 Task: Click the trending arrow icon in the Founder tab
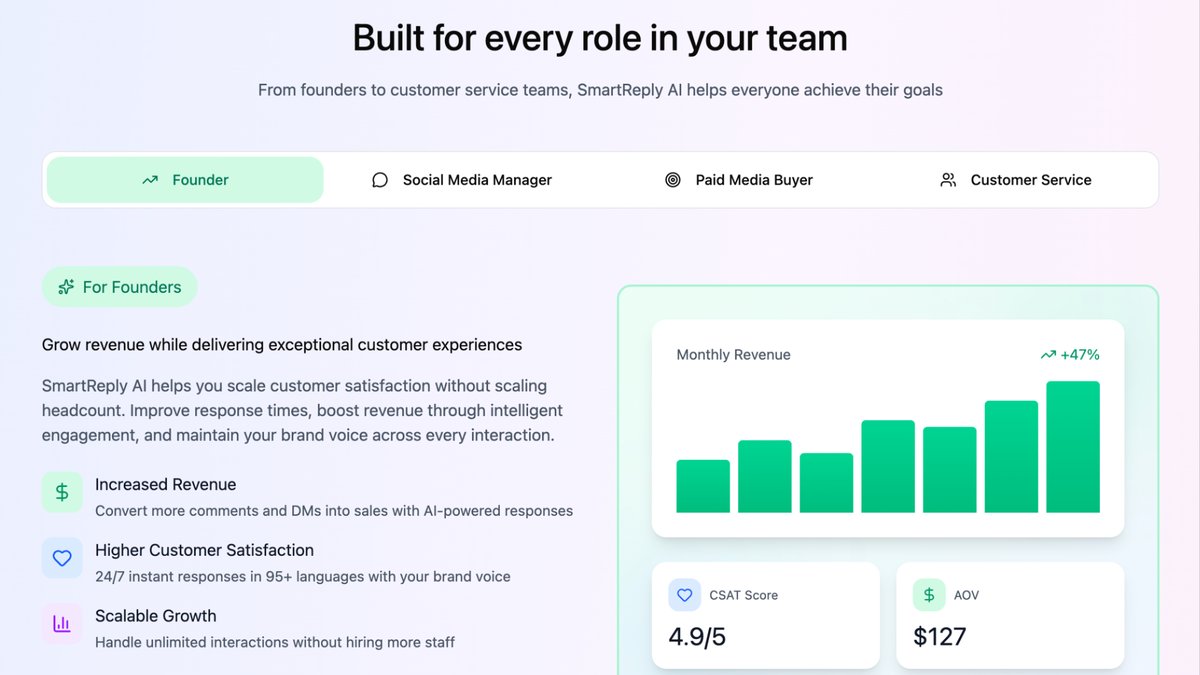(x=150, y=180)
